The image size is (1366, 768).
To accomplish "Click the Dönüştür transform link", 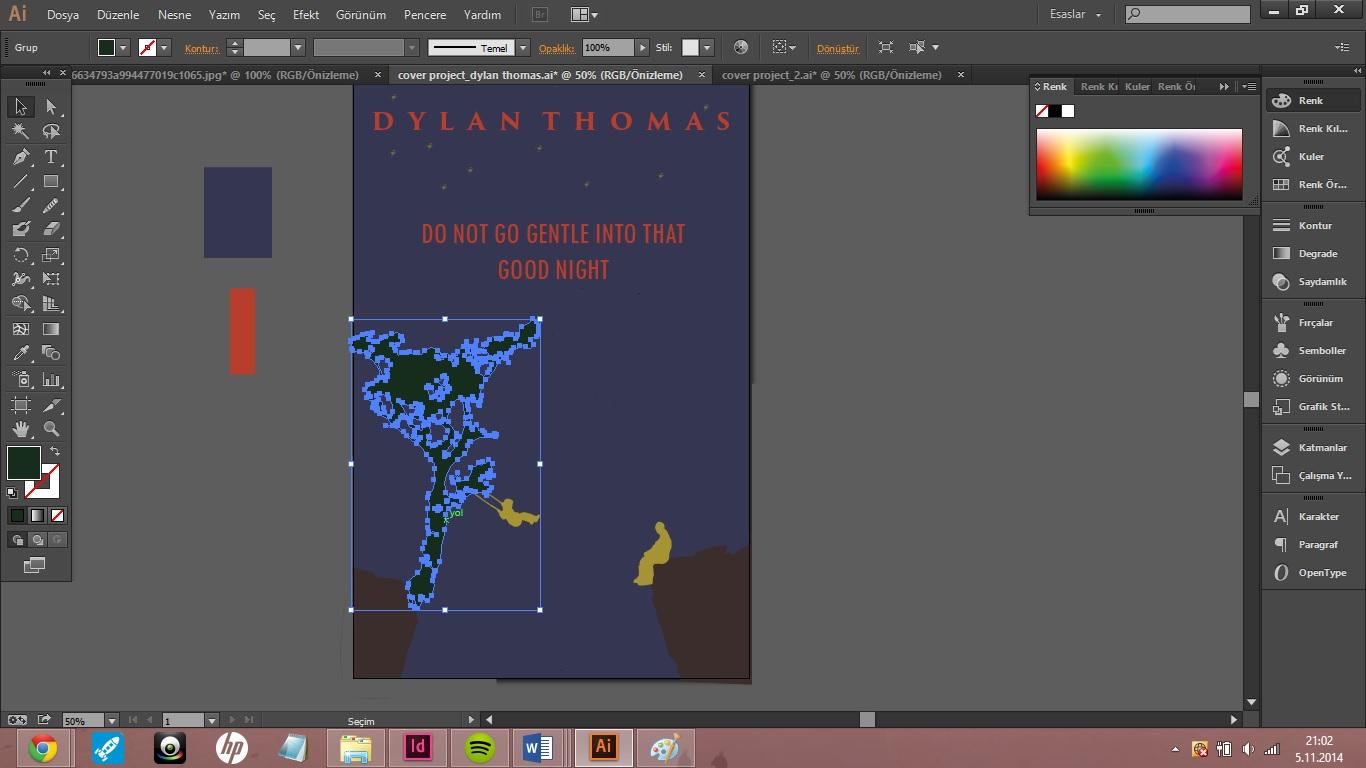I will pyautogui.click(x=838, y=48).
